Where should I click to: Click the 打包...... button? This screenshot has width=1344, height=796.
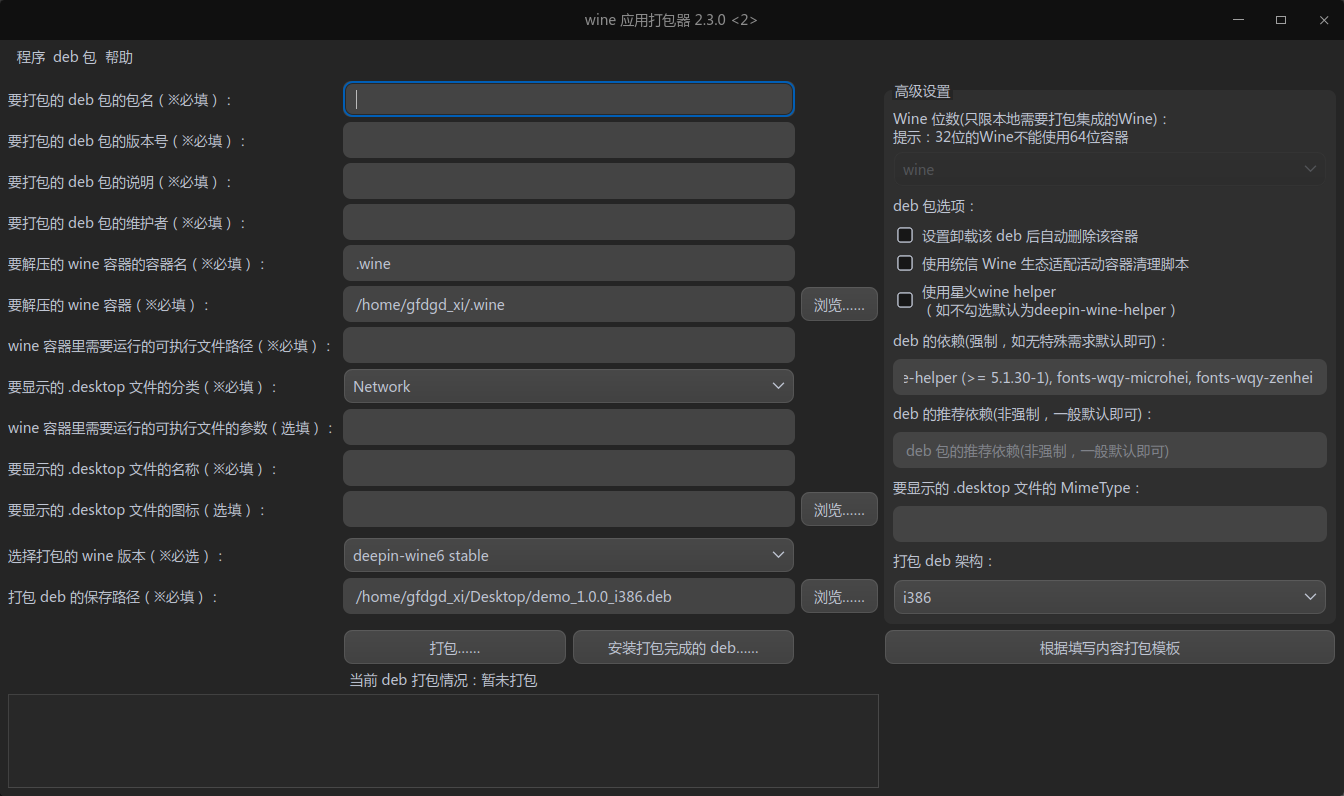pyautogui.click(x=454, y=648)
